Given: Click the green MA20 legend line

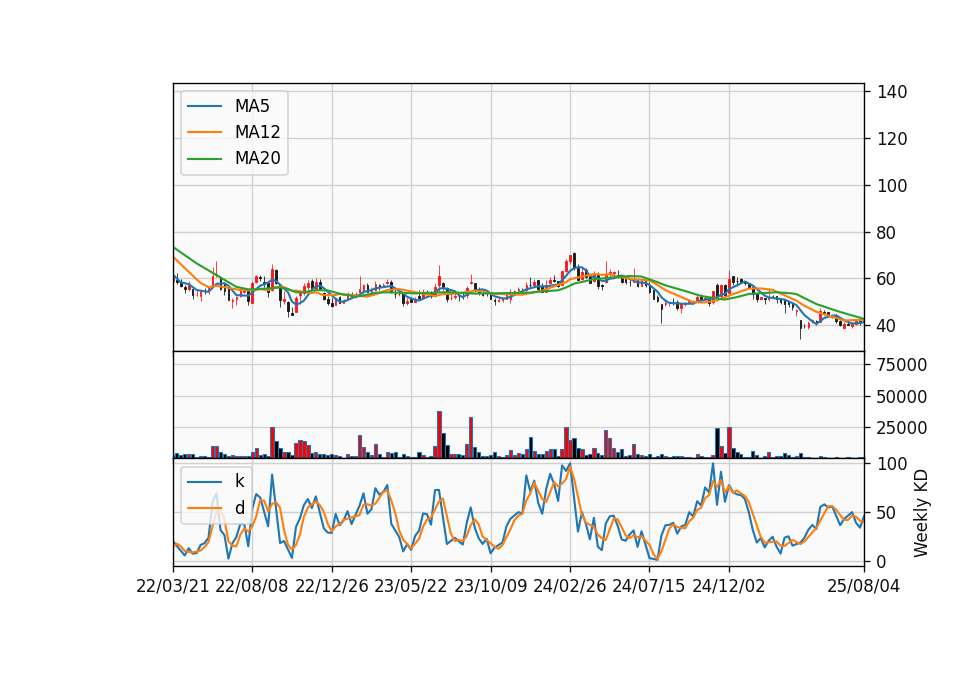Looking at the screenshot, I should (204, 158).
